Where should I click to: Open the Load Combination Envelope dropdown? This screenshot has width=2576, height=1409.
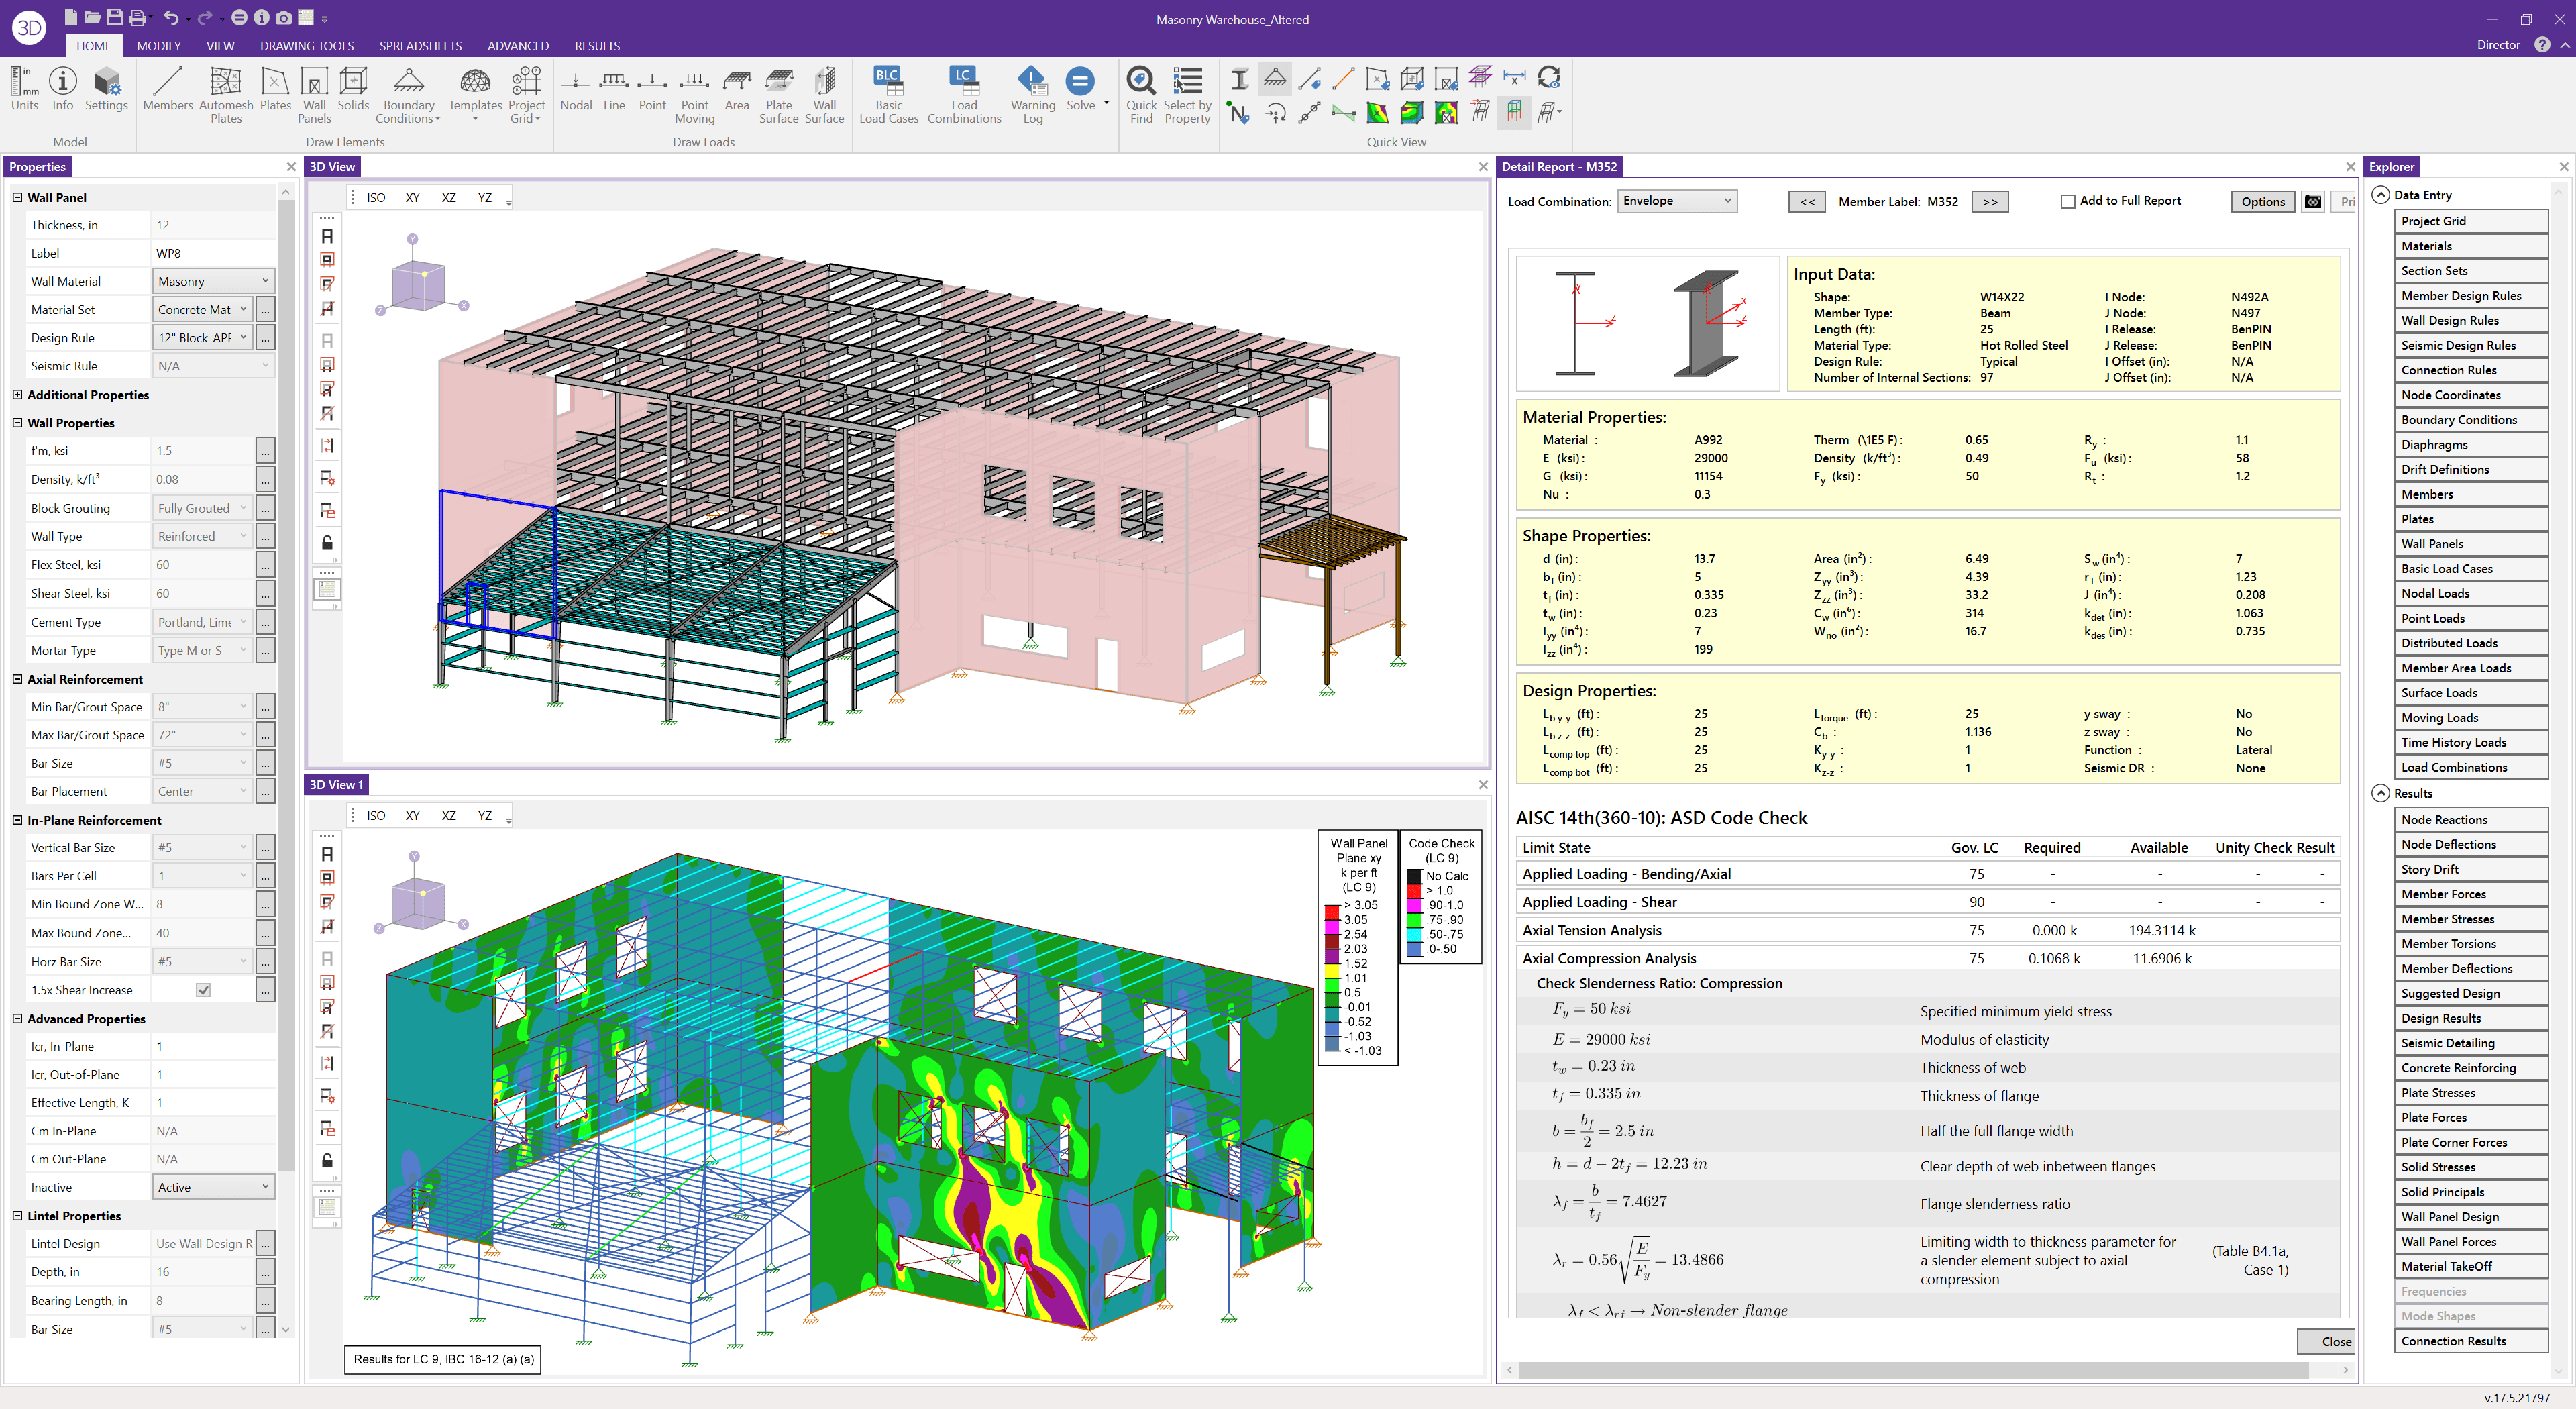point(1676,201)
